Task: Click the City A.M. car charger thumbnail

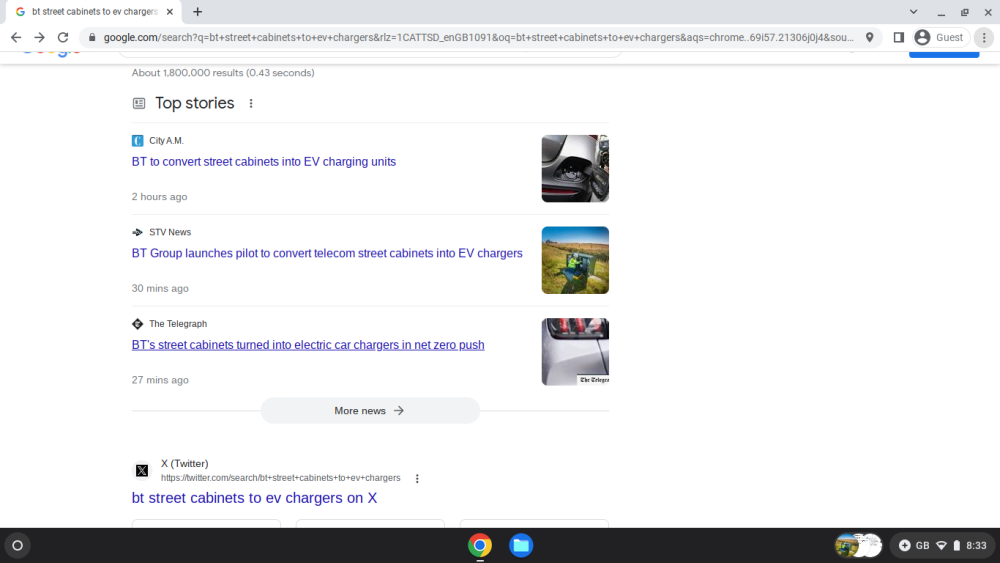Action: coord(575,168)
